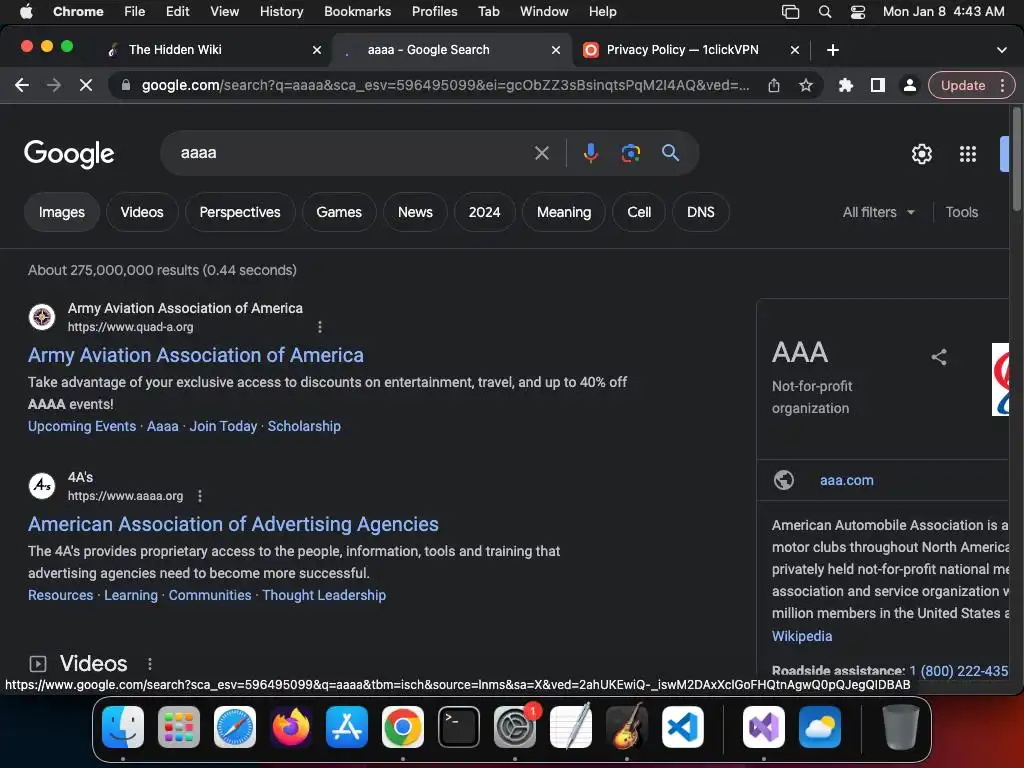This screenshot has width=1024, height=768.
Task: Start voice search with the microphone icon
Action: click(590, 153)
